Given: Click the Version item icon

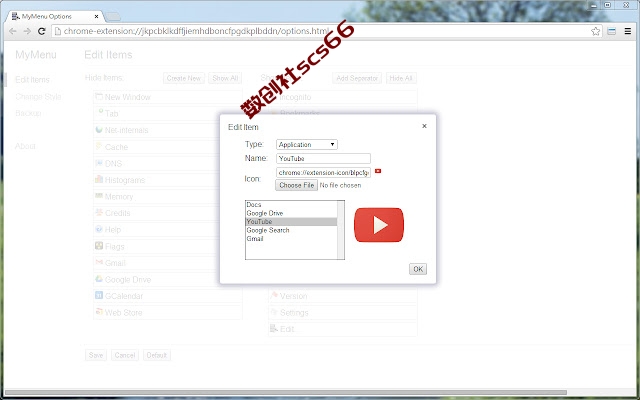Looking at the screenshot, I should (274, 295).
